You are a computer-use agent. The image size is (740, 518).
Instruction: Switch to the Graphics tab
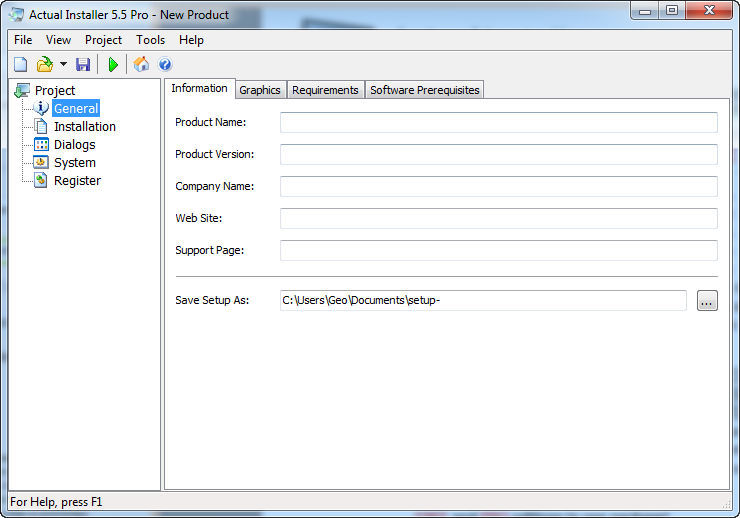[x=260, y=90]
